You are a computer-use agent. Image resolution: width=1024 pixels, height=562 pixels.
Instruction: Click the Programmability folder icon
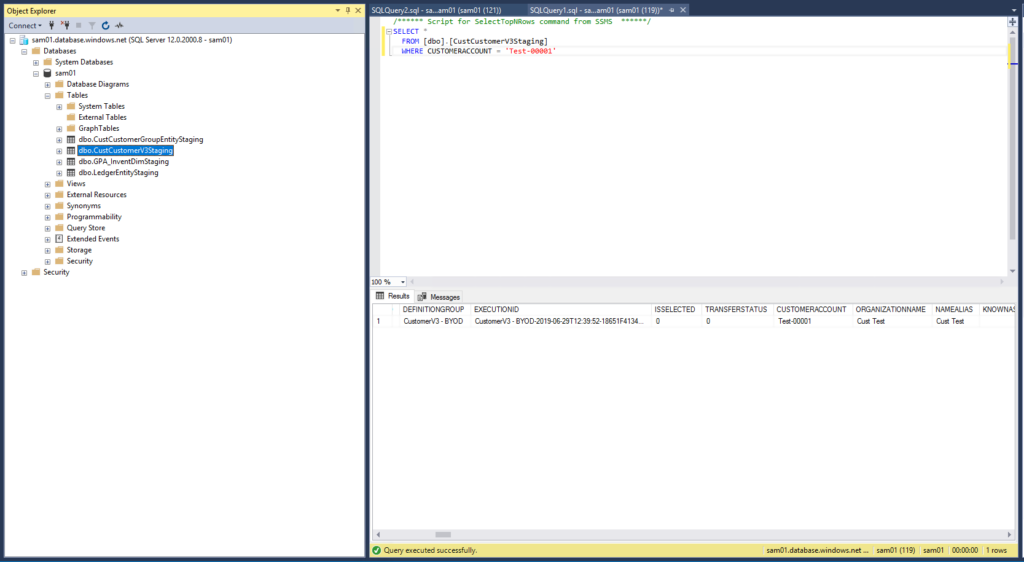coord(59,217)
